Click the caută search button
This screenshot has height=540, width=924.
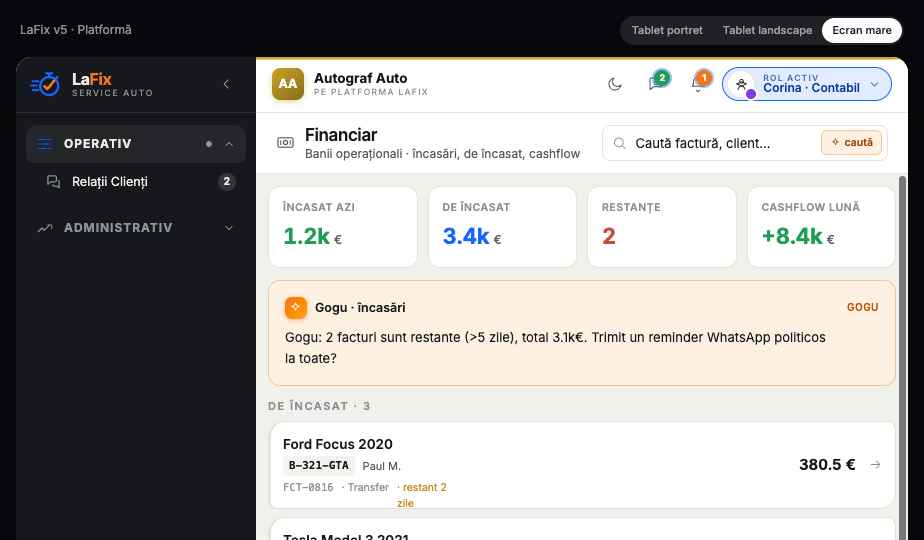pyautogui.click(x=852, y=143)
